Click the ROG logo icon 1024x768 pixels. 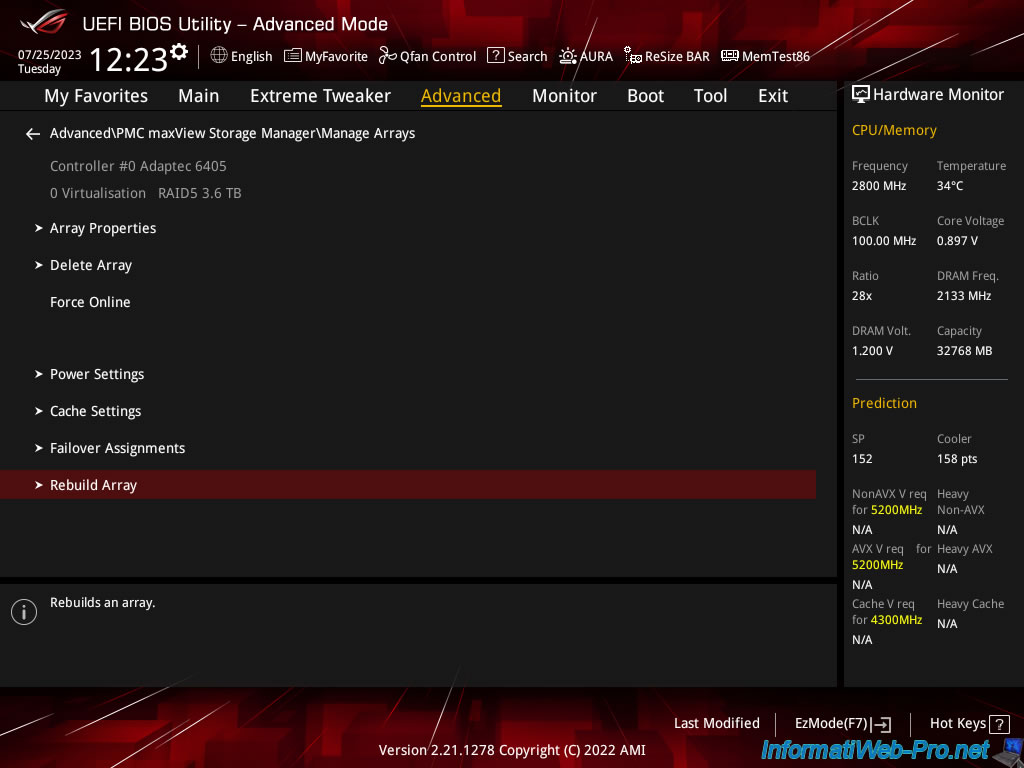tap(44, 22)
